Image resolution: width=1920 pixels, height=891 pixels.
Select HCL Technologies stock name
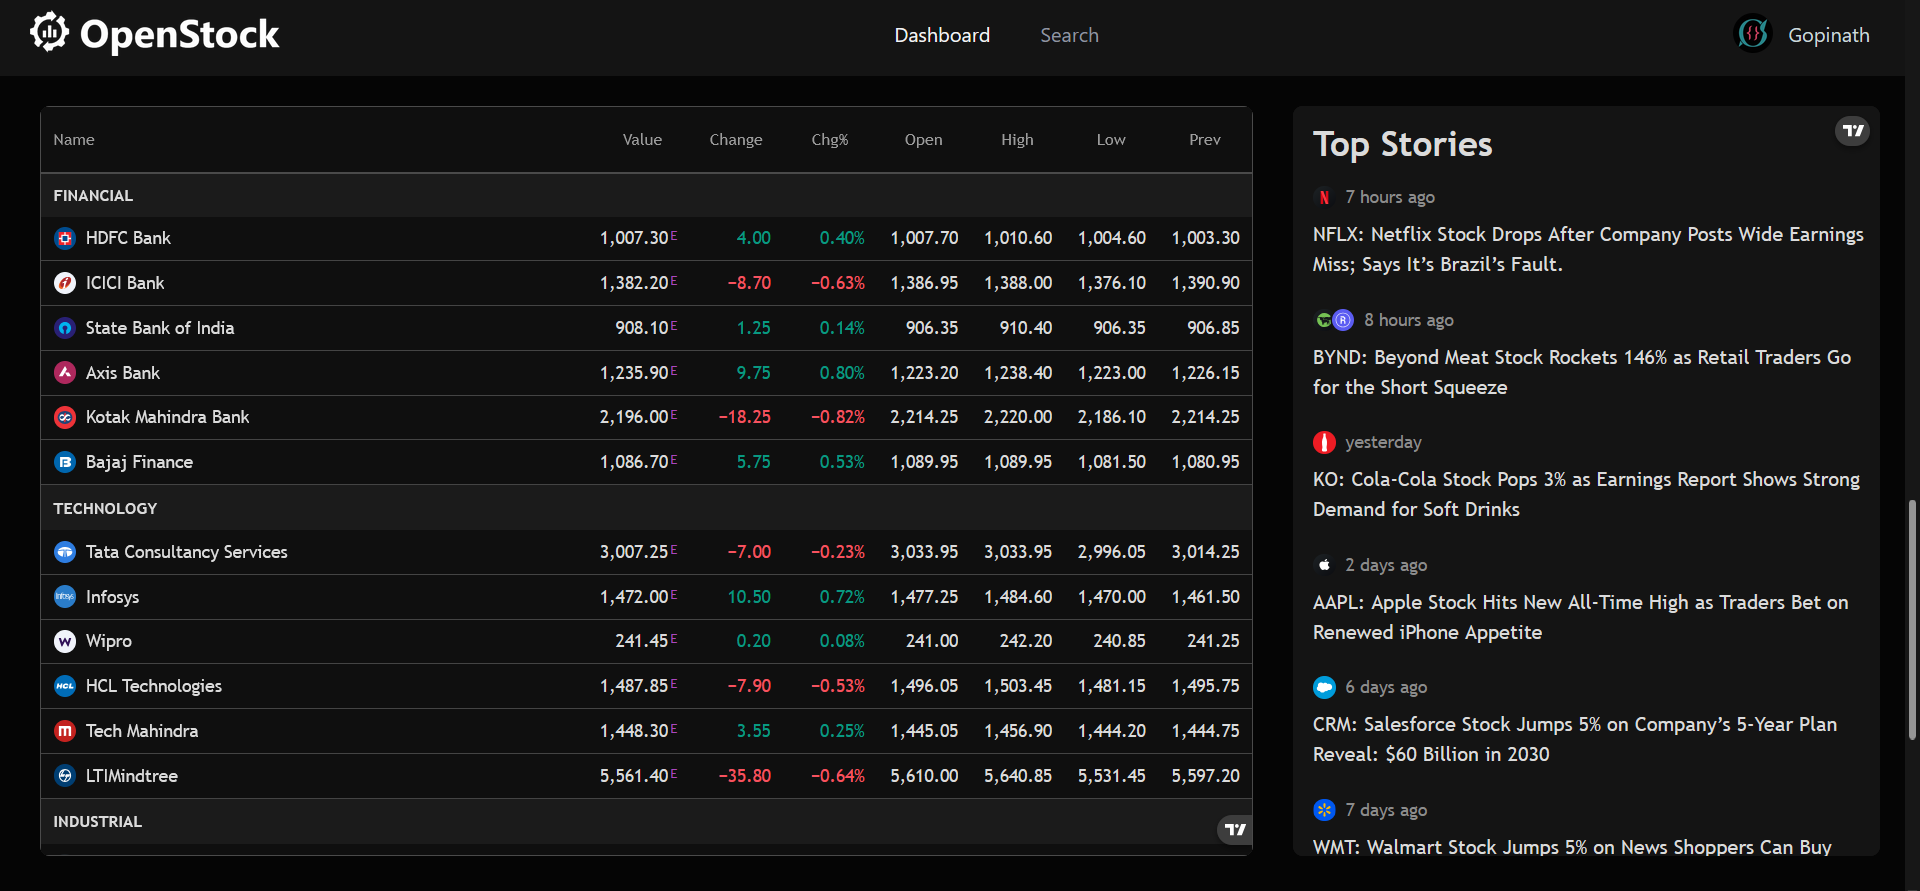(154, 686)
